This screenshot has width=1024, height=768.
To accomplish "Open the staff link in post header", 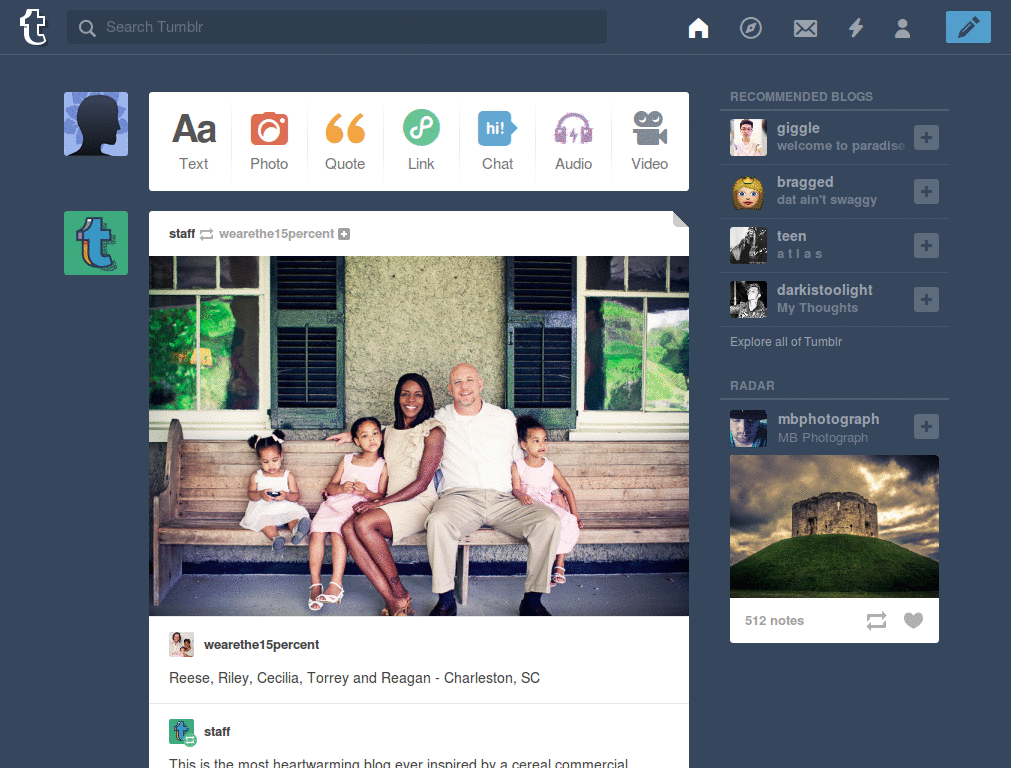I will pos(182,234).
